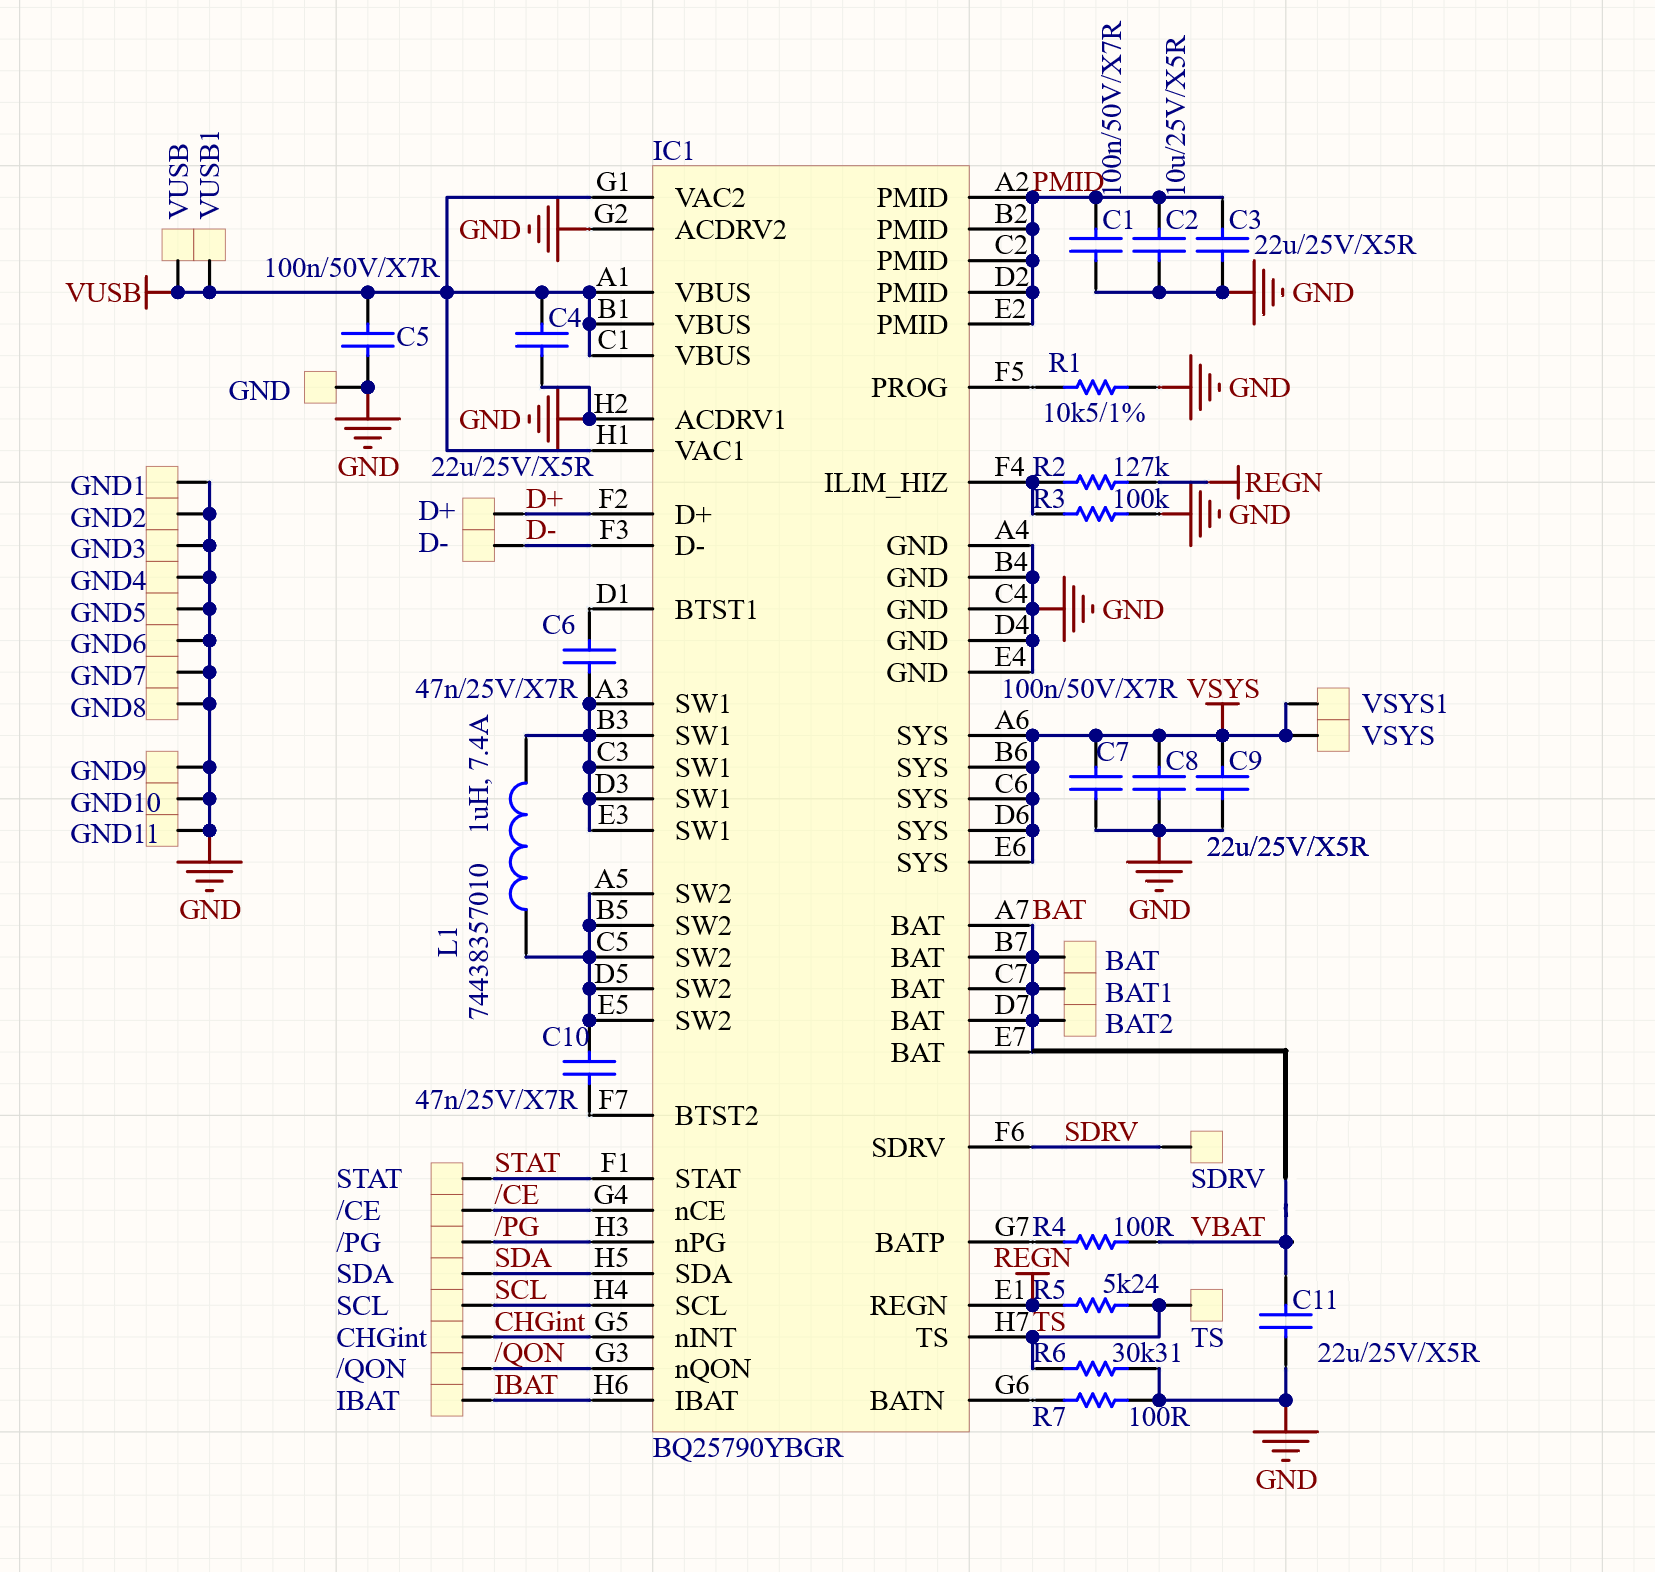Select the D+ test pad
The image size is (1655, 1572).
[478, 514]
